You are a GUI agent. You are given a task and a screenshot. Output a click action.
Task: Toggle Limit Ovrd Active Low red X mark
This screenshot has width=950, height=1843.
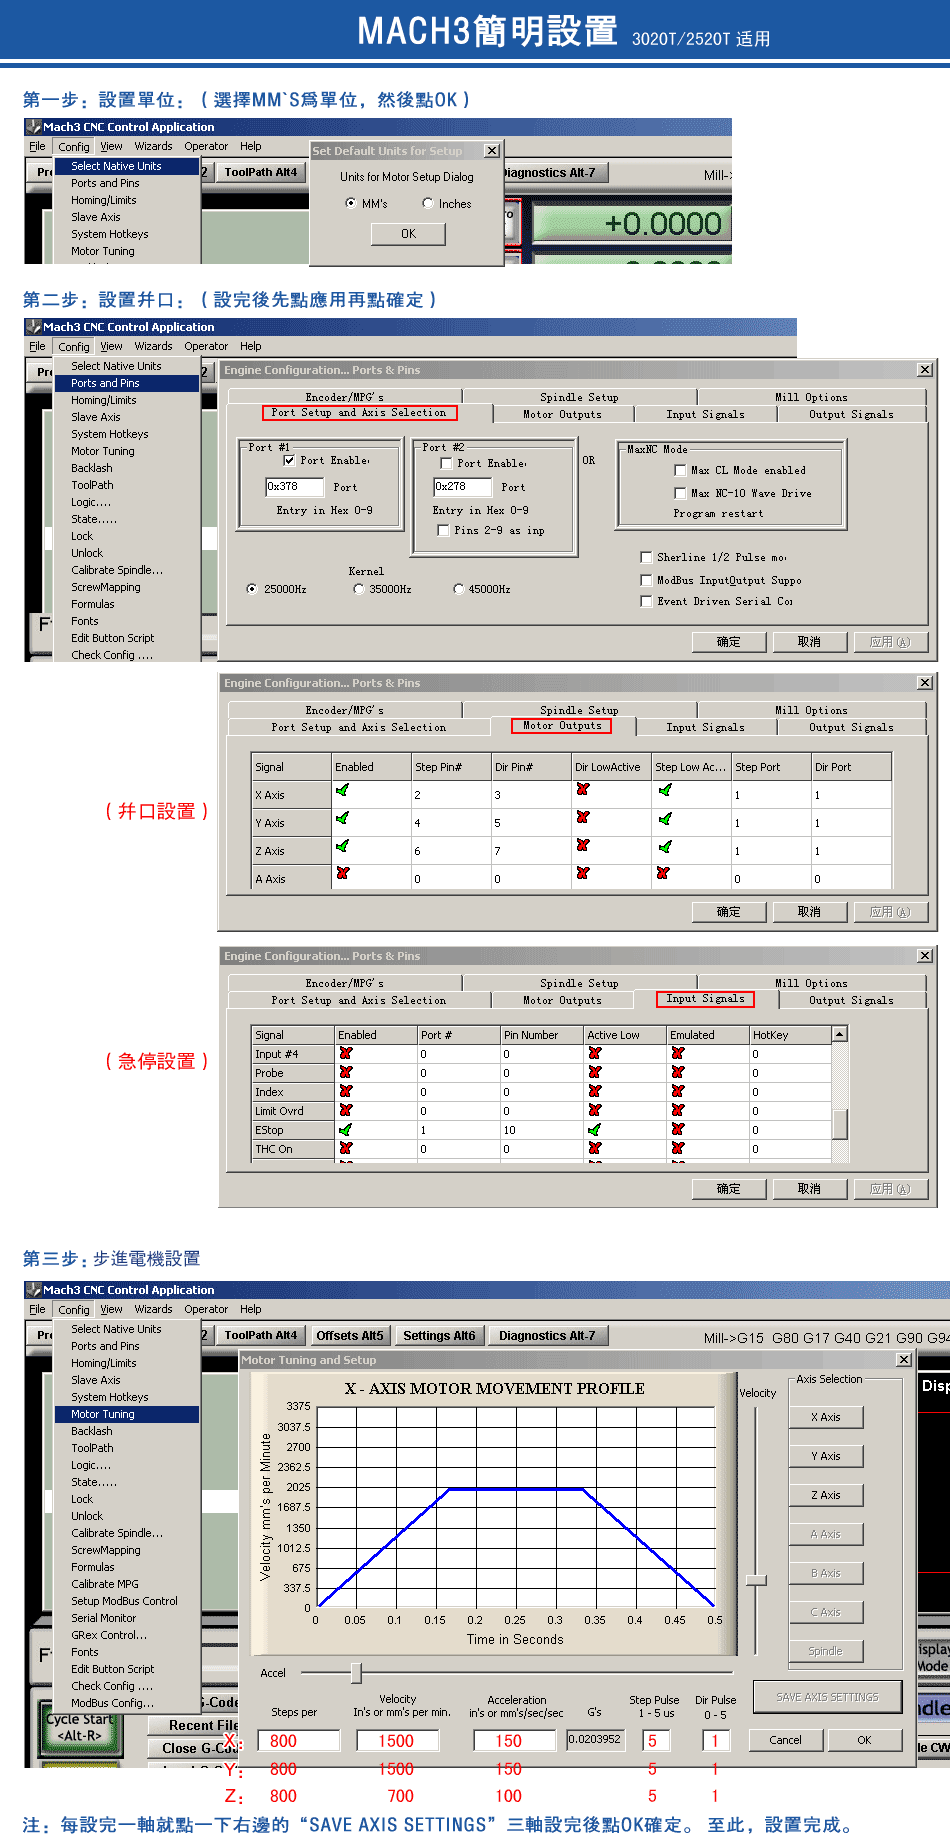595,1110
